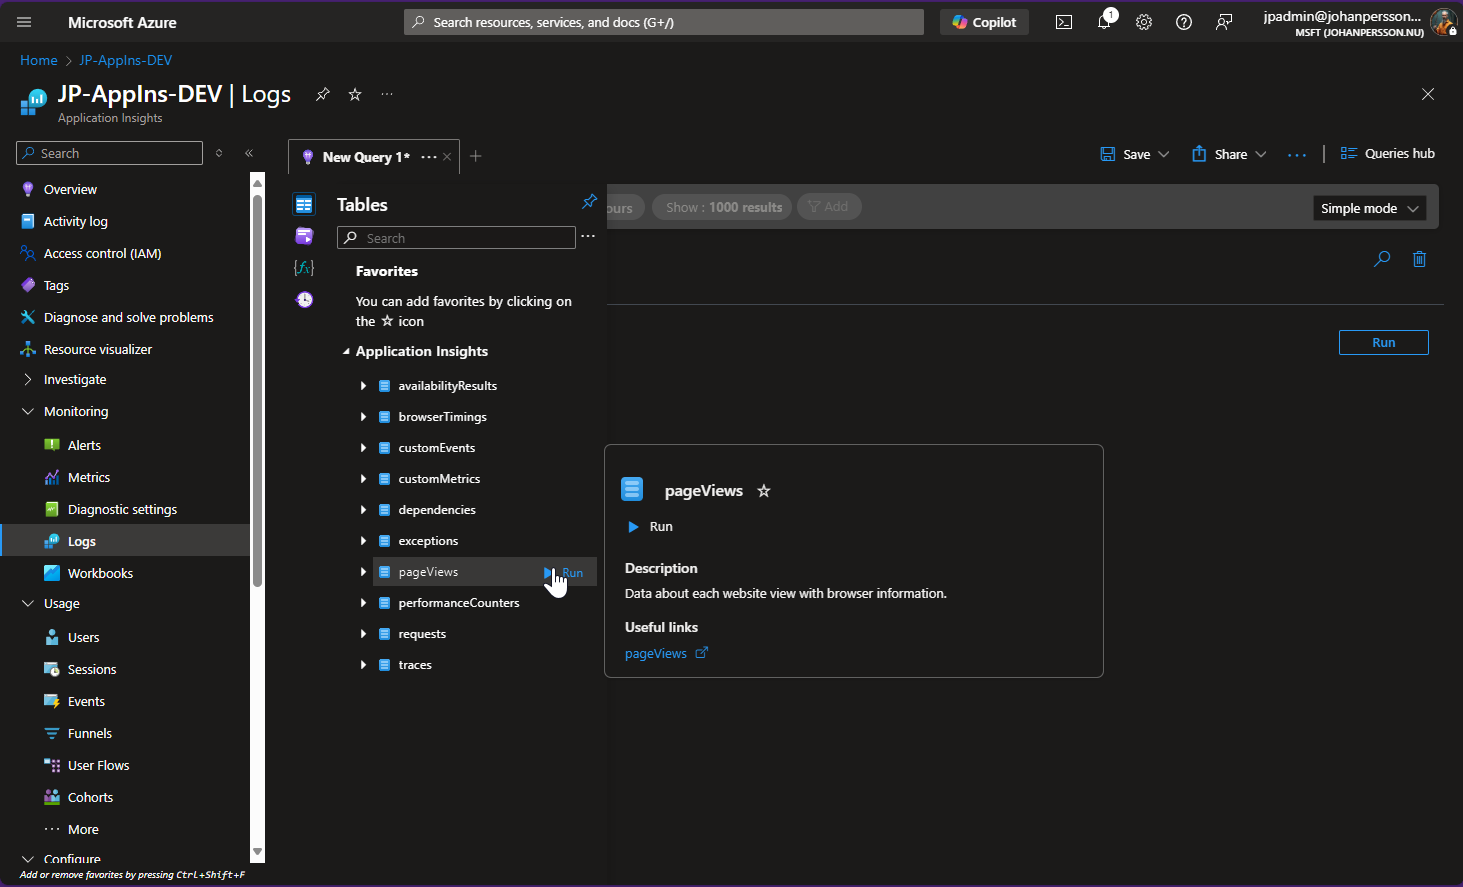Open the pageViews documentation link
Image resolution: width=1463 pixels, height=887 pixels.
pos(656,653)
